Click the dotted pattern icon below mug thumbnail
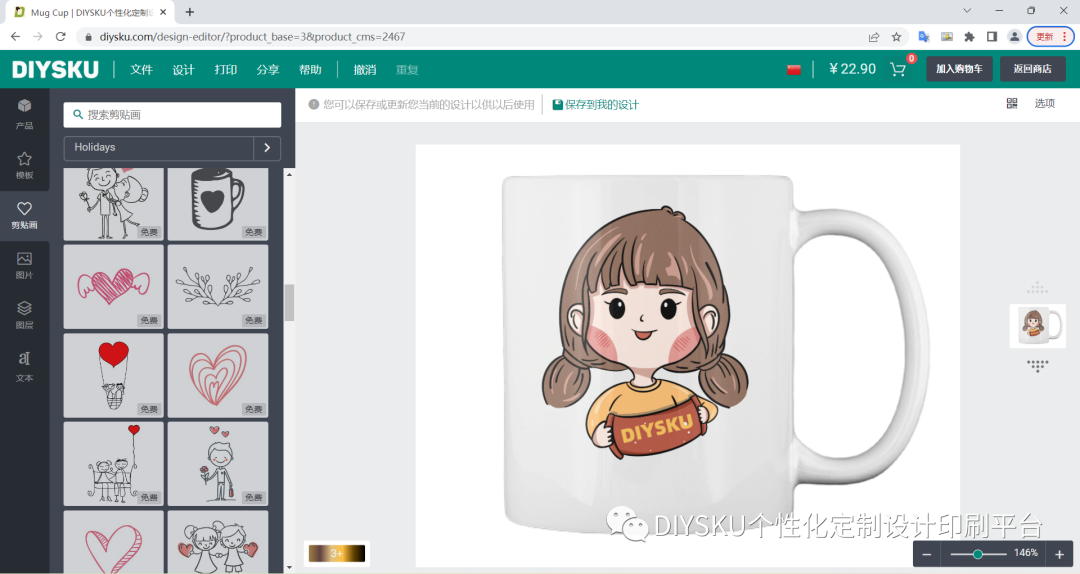1080x574 pixels. 1037,365
